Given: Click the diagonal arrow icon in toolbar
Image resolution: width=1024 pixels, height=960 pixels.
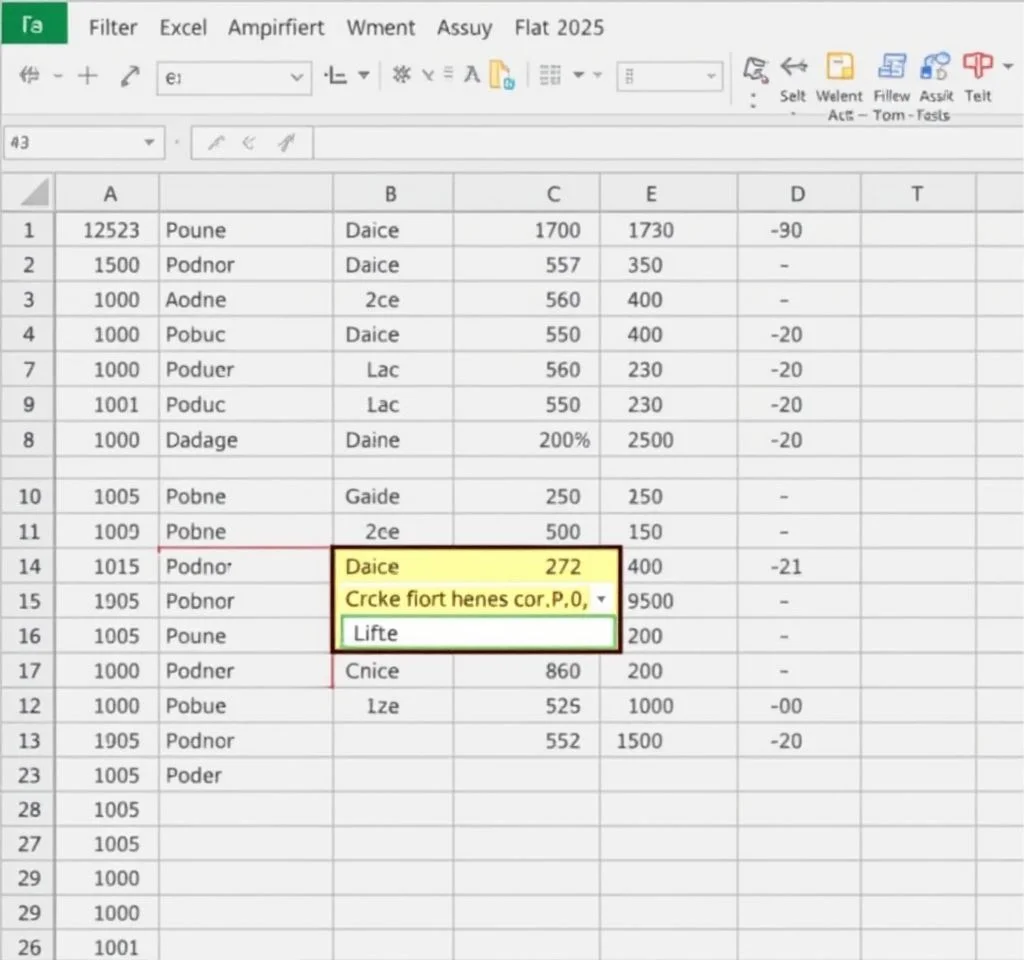Looking at the screenshot, I should pyautogui.click(x=129, y=76).
